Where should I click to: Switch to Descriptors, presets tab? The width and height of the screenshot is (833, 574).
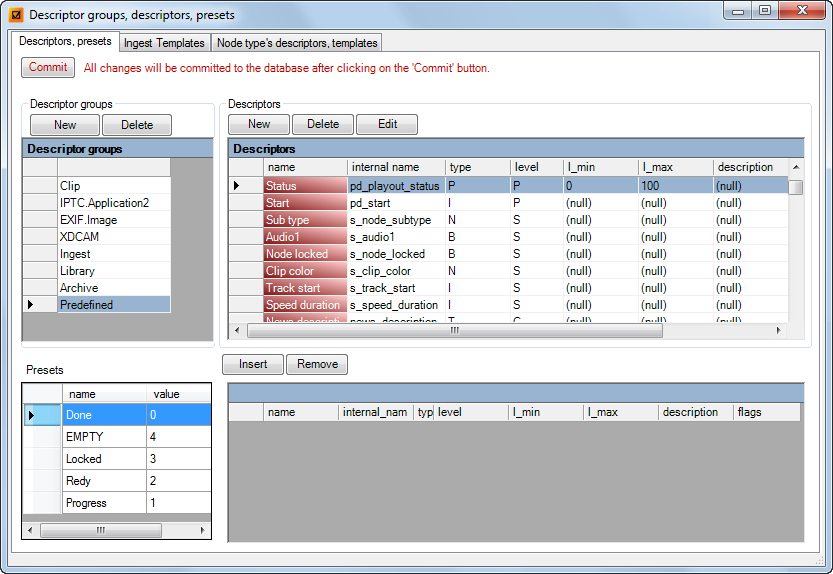[x=65, y=41]
